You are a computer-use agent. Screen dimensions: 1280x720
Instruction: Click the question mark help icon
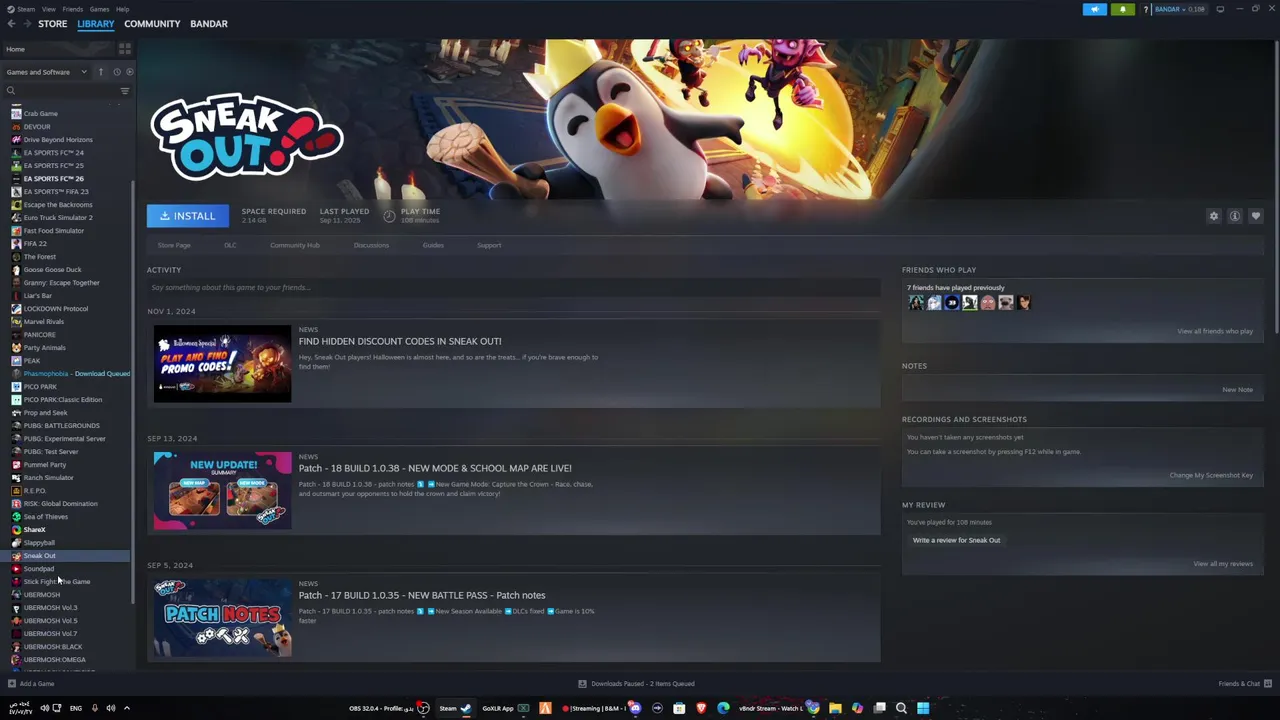click(x=1145, y=10)
